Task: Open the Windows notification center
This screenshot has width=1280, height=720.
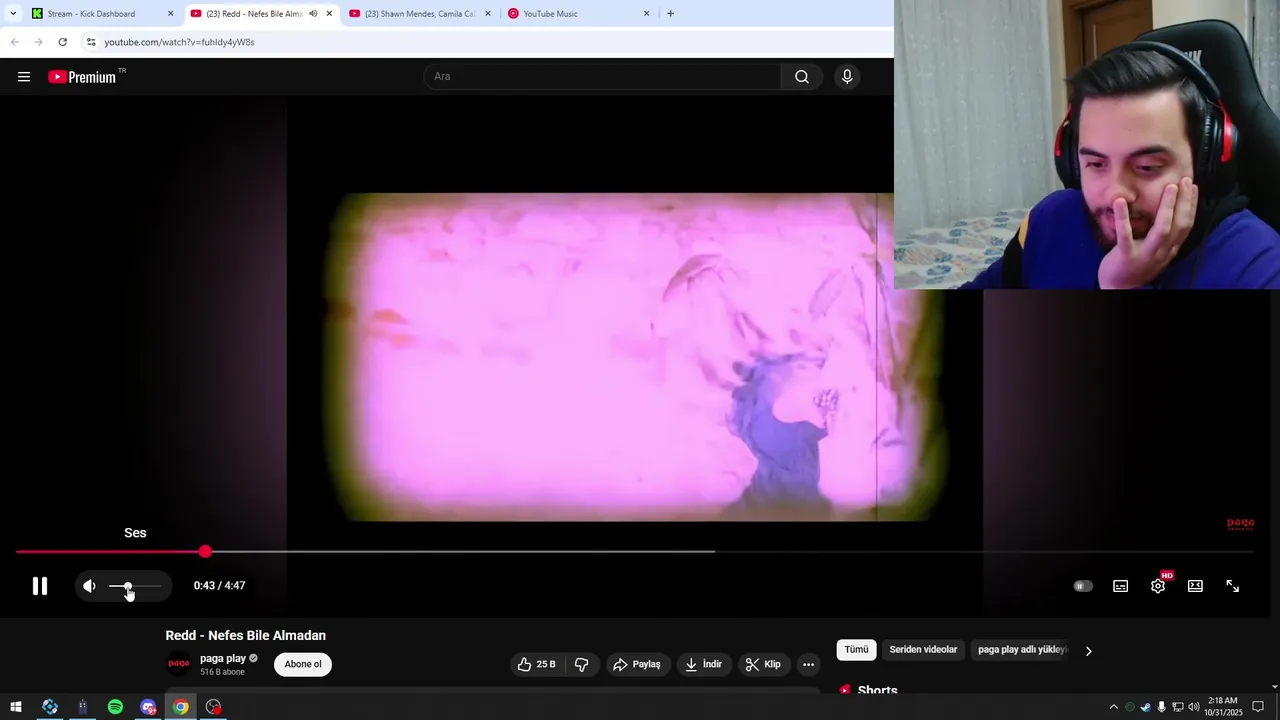Action: coord(1258,707)
